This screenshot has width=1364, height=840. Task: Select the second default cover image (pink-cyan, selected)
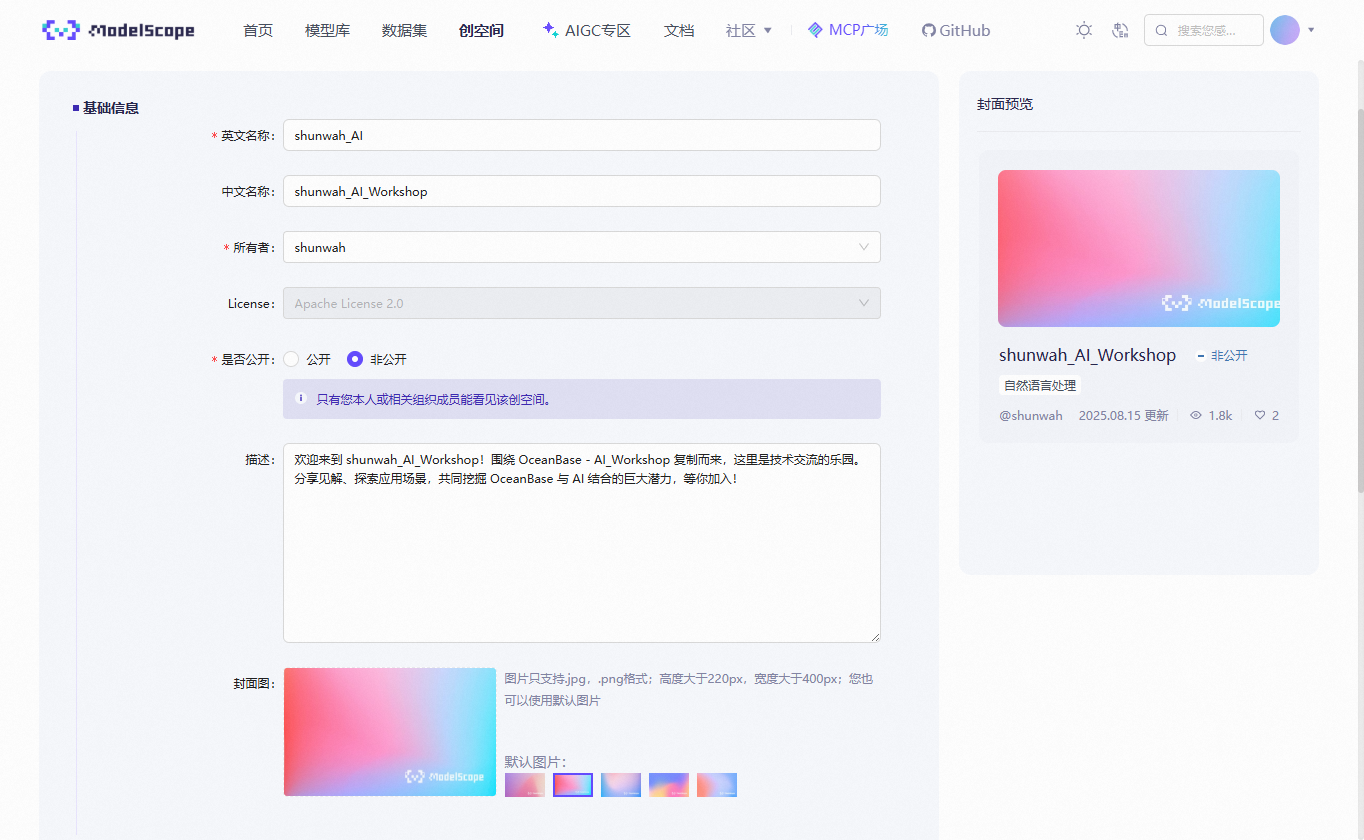pos(573,785)
